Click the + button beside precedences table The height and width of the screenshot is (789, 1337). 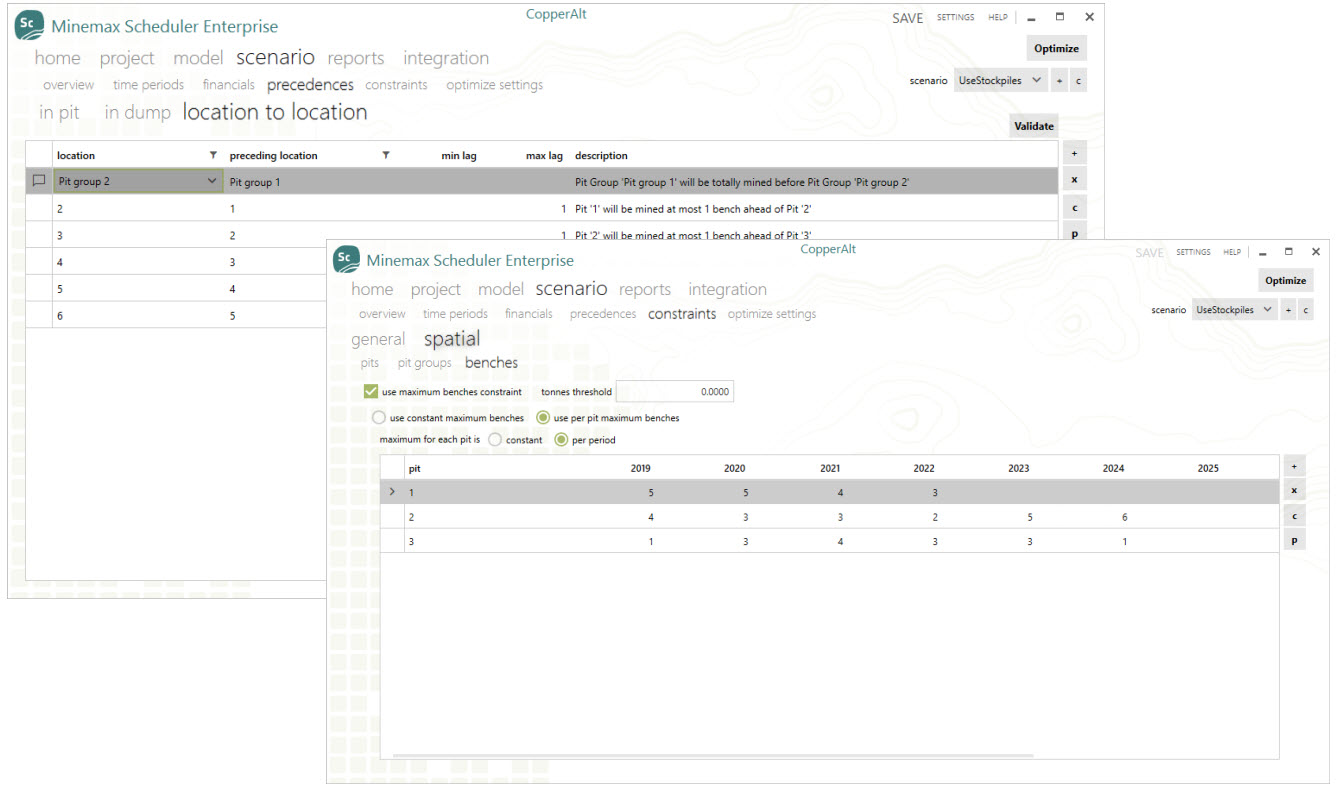pos(1074,154)
